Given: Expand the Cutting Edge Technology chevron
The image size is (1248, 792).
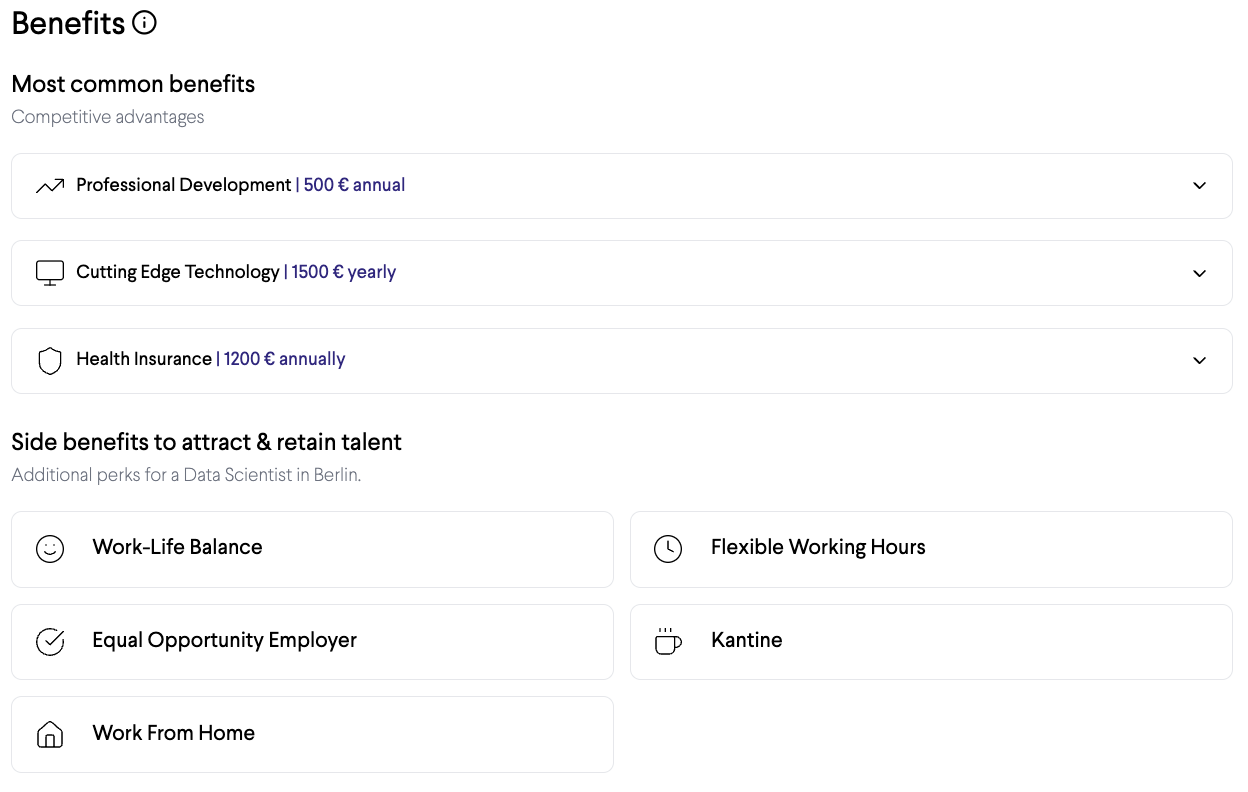Looking at the screenshot, I should click(1199, 273).
